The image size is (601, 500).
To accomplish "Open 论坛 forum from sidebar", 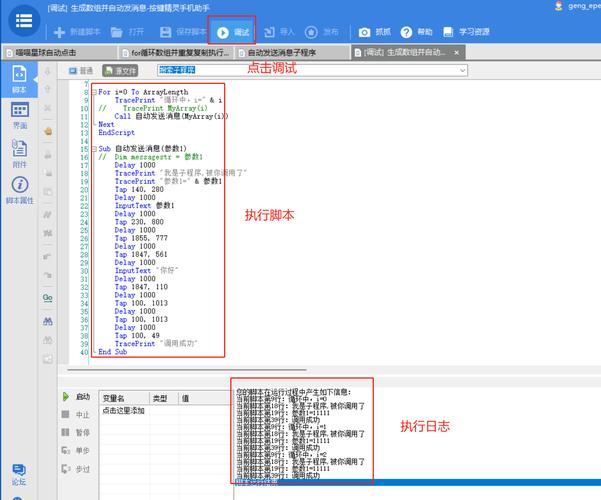I will point(18,475).
